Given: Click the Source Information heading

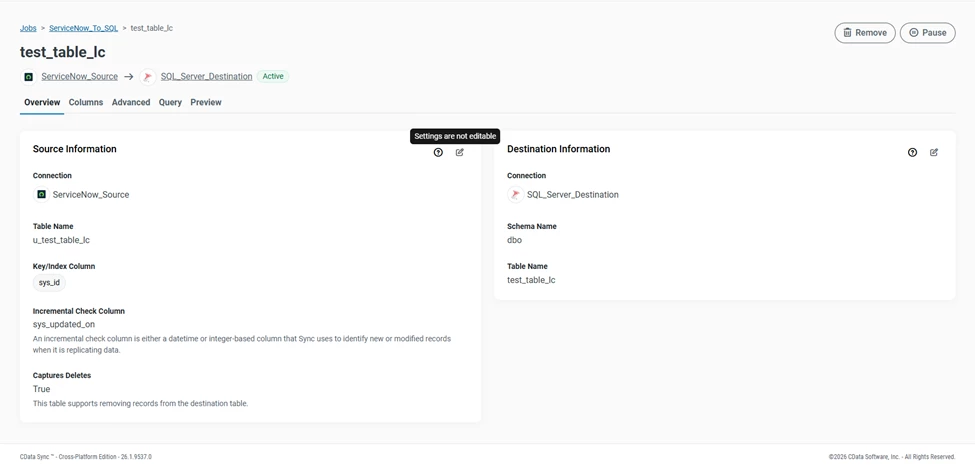Looking at the screenshot, I should tap(75, 149).
